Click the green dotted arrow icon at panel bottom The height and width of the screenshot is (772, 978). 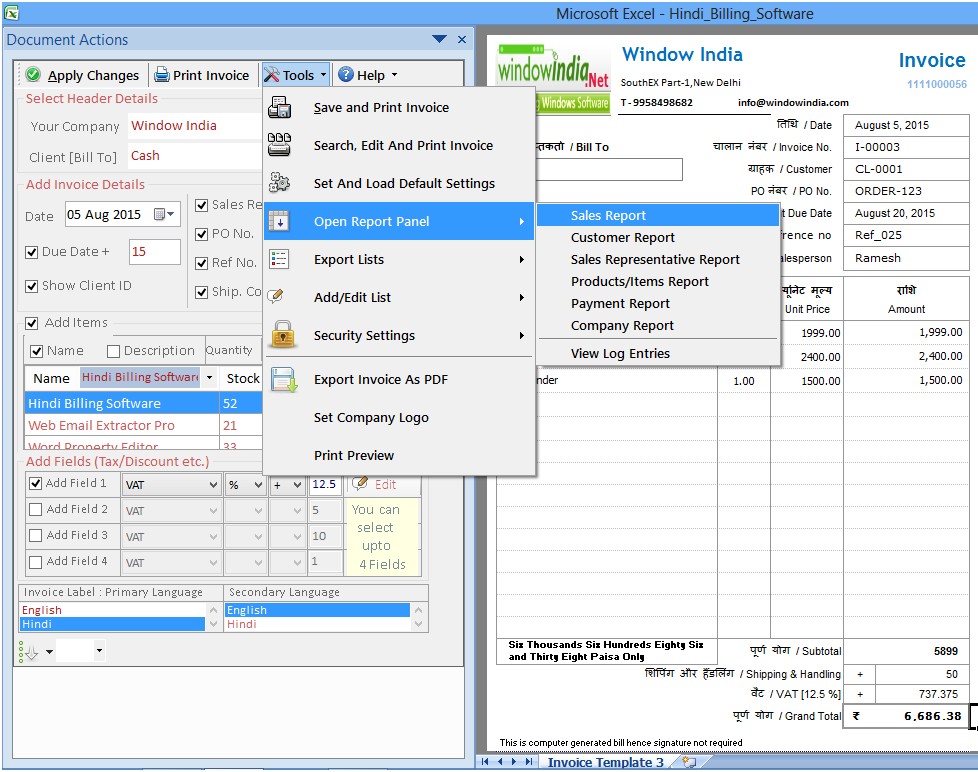tap(29, 652)
